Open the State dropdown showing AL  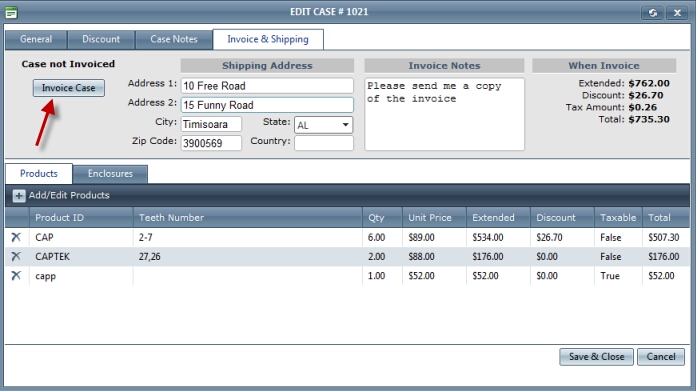coord(324,125)
